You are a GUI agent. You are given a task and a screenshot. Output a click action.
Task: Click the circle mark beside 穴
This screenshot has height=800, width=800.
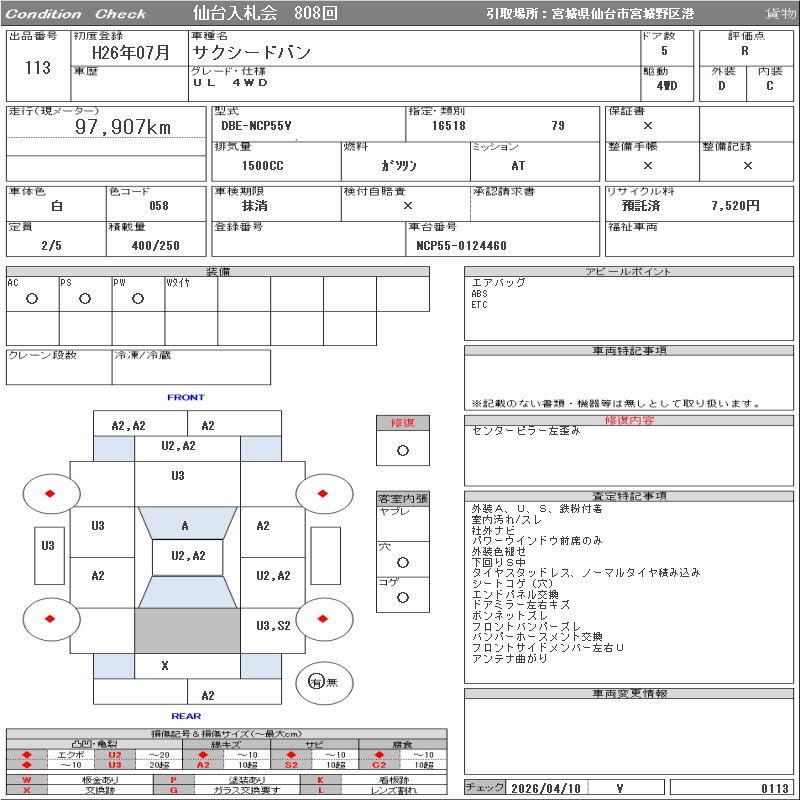[x=402, y=562]
